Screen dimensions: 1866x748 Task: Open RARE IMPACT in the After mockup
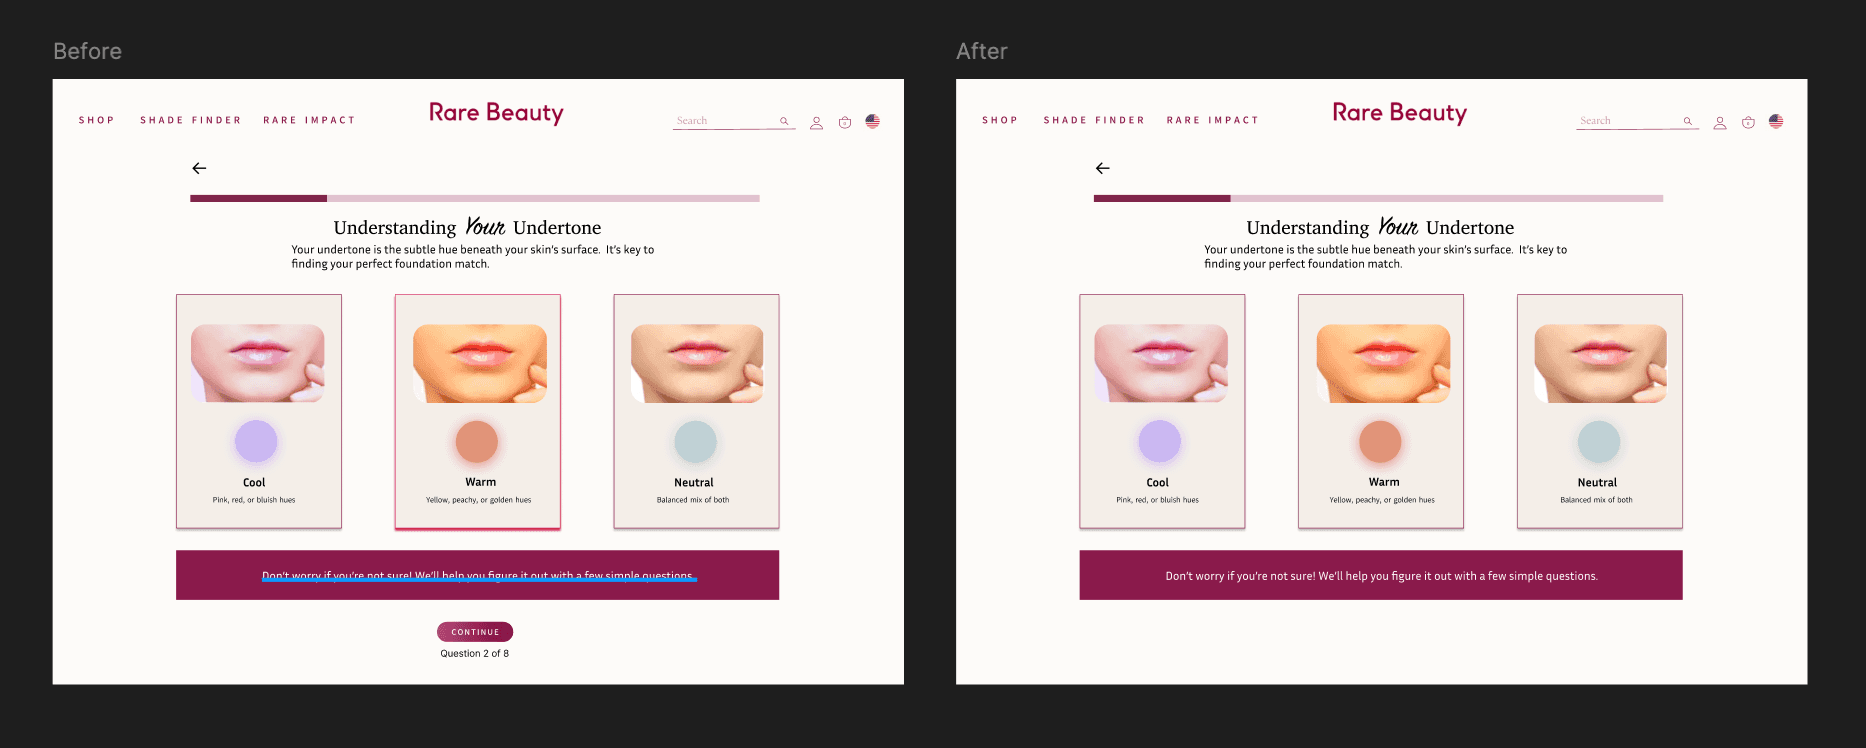tap(1212, 120)
